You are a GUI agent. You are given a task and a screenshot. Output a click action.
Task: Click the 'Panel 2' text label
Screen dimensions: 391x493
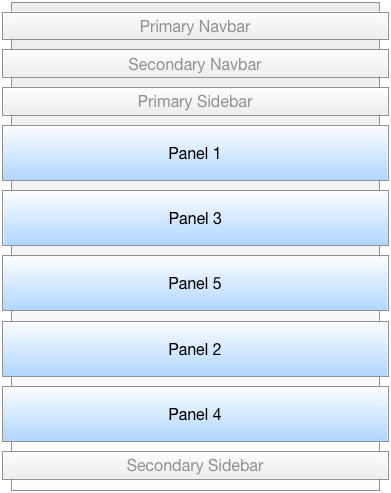point(195,350)
